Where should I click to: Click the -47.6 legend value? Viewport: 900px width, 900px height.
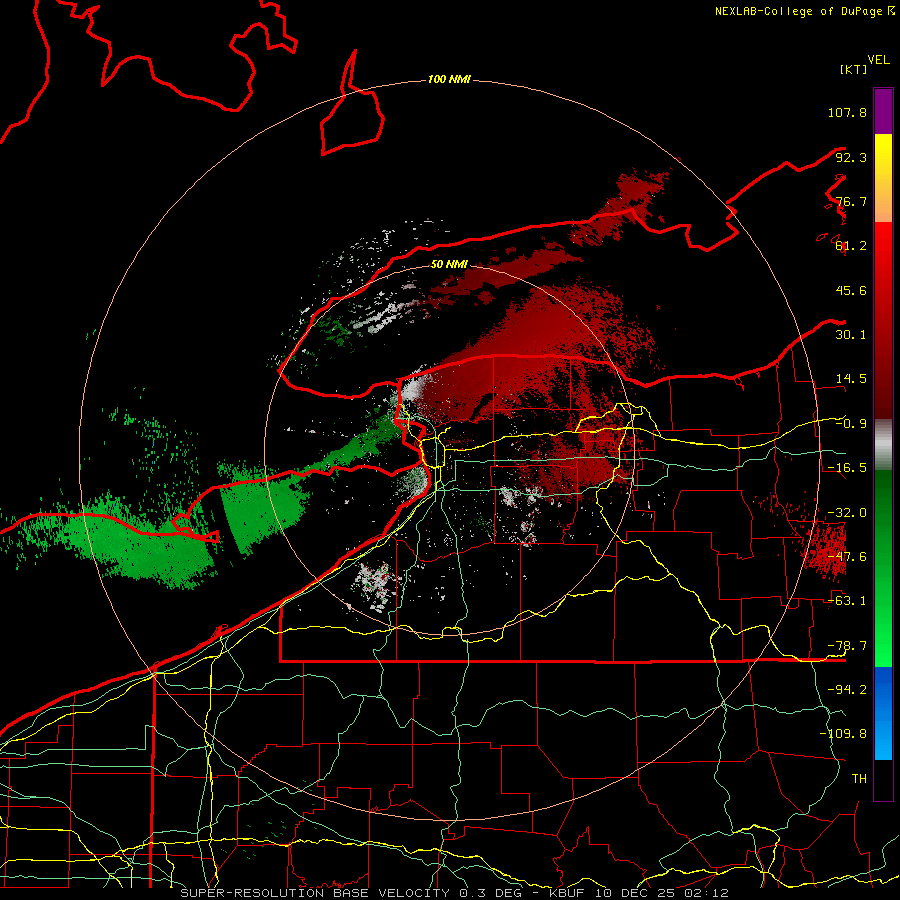tap(847, 557)
